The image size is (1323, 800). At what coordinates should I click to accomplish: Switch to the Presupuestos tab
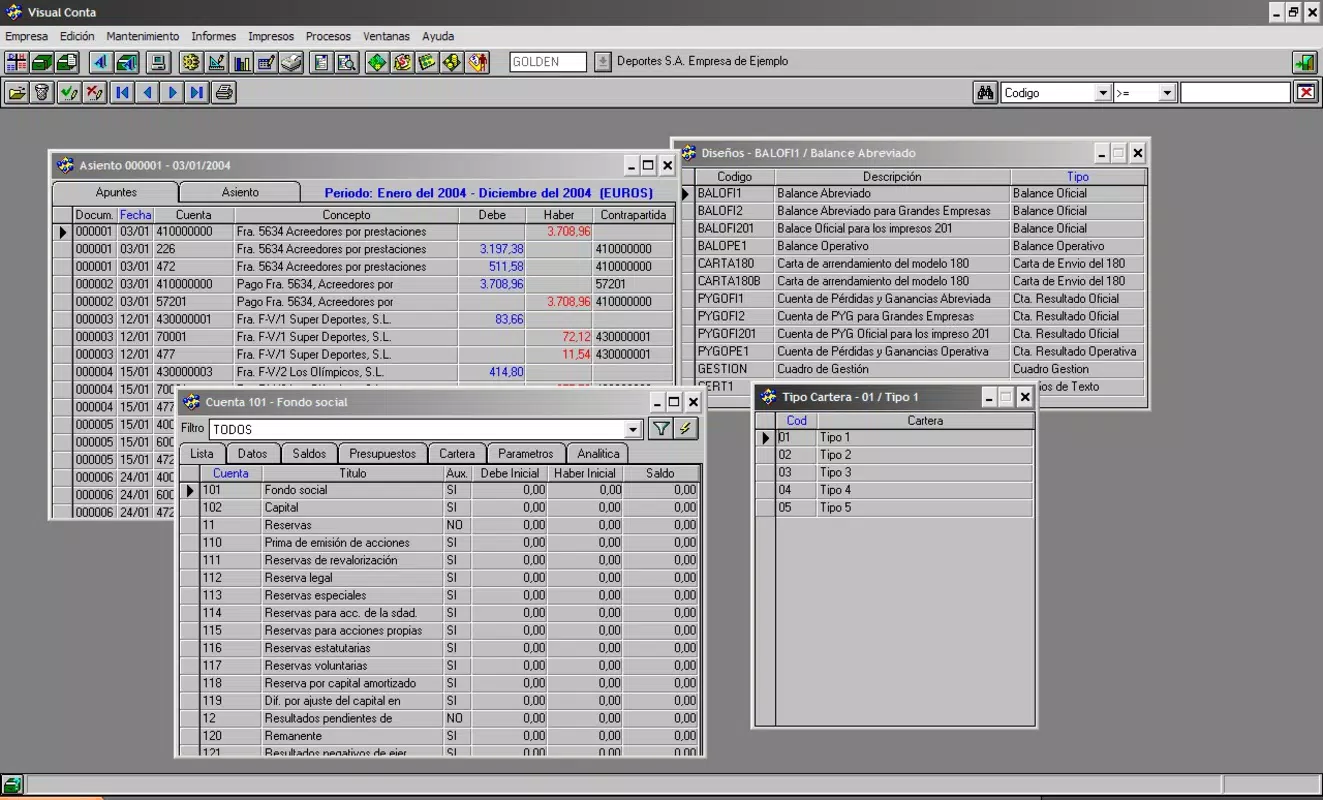click(383, 454)
